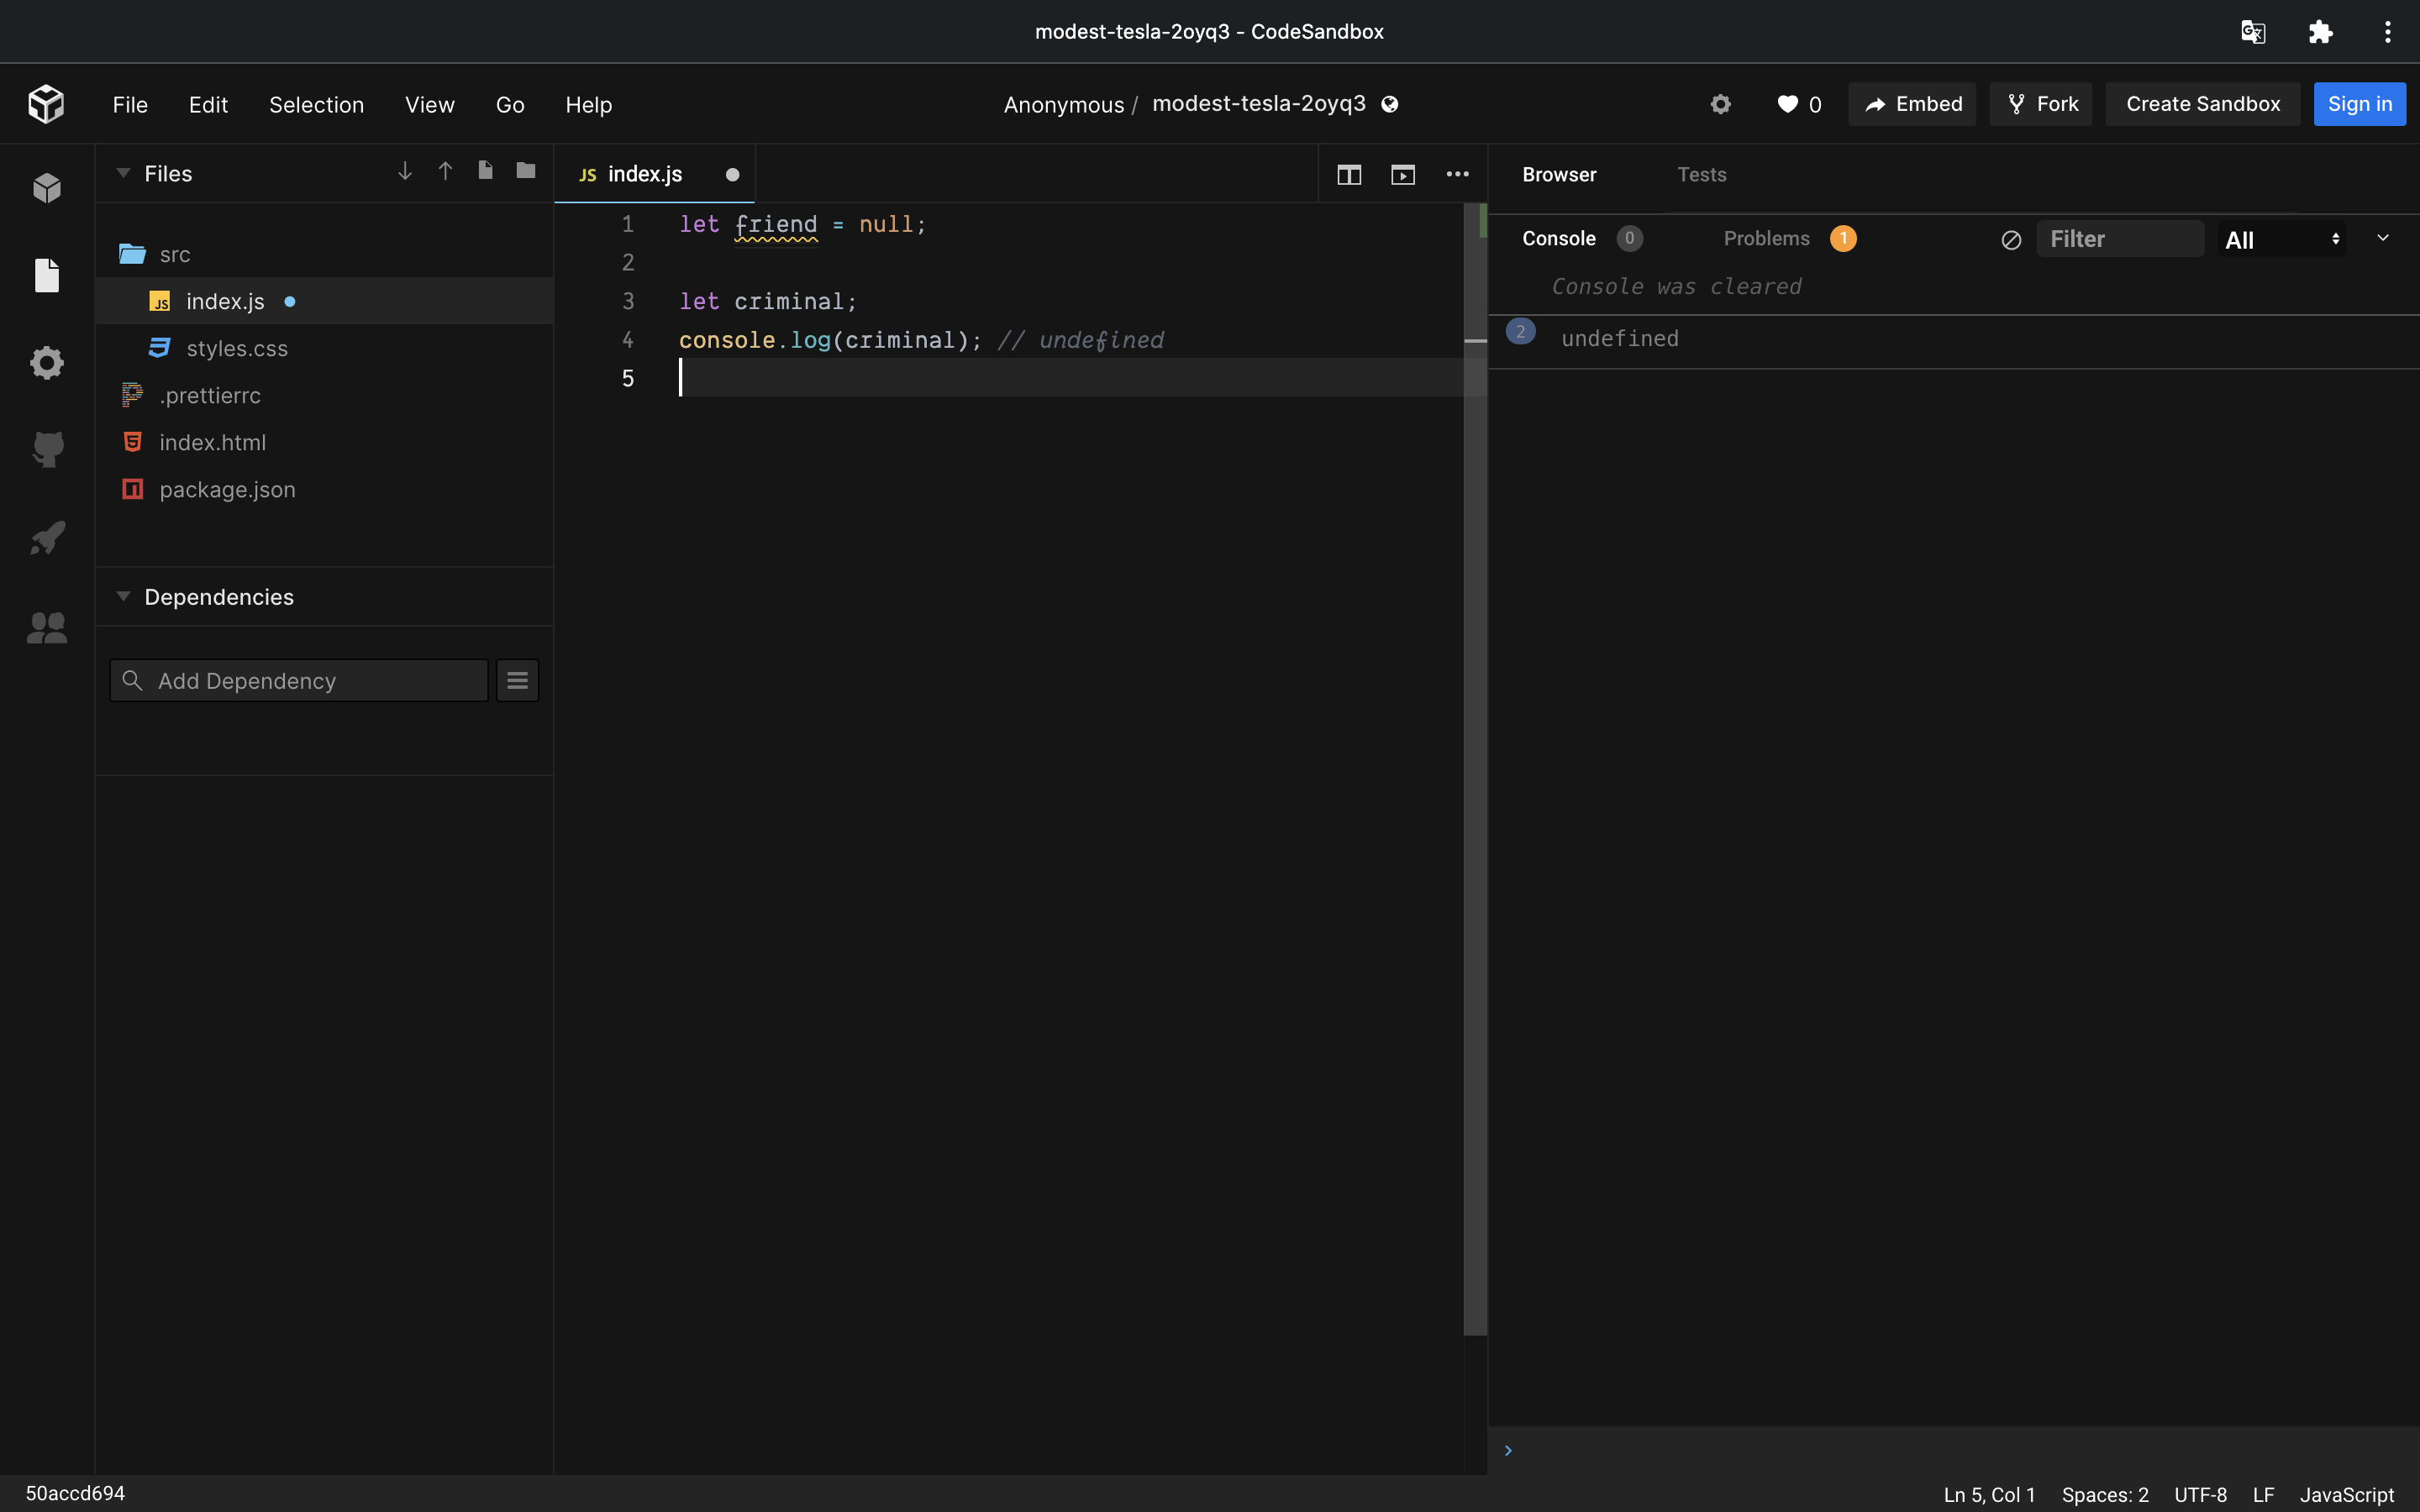2420x1512 pixels.
Task: Switch to the Browser tab
Action: [1559, 175]
